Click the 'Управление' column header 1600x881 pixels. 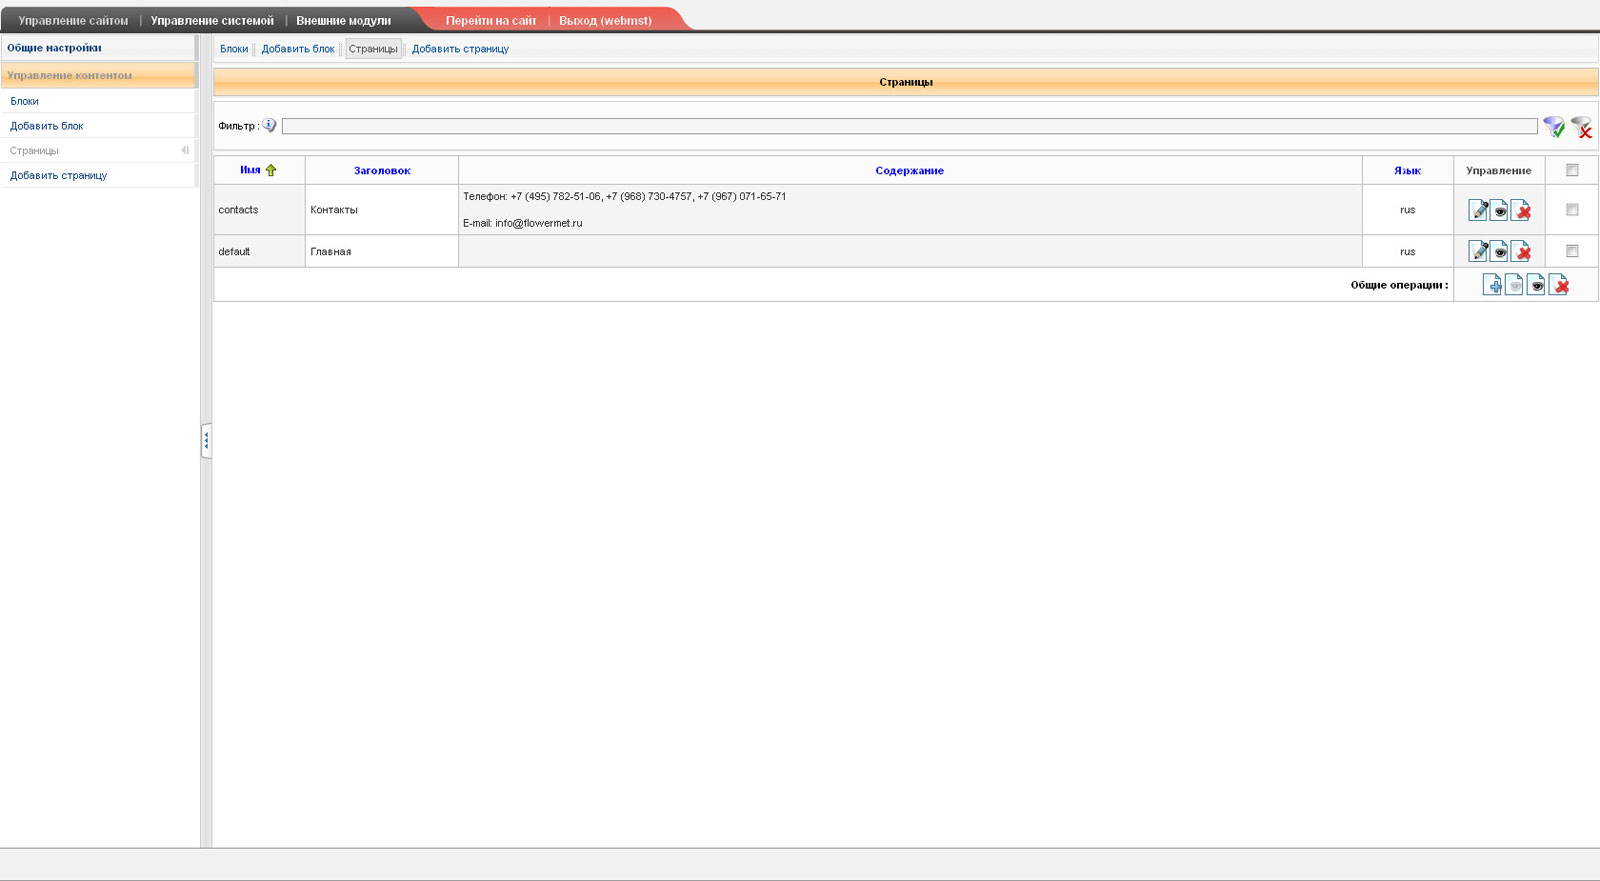[1498, 171]
